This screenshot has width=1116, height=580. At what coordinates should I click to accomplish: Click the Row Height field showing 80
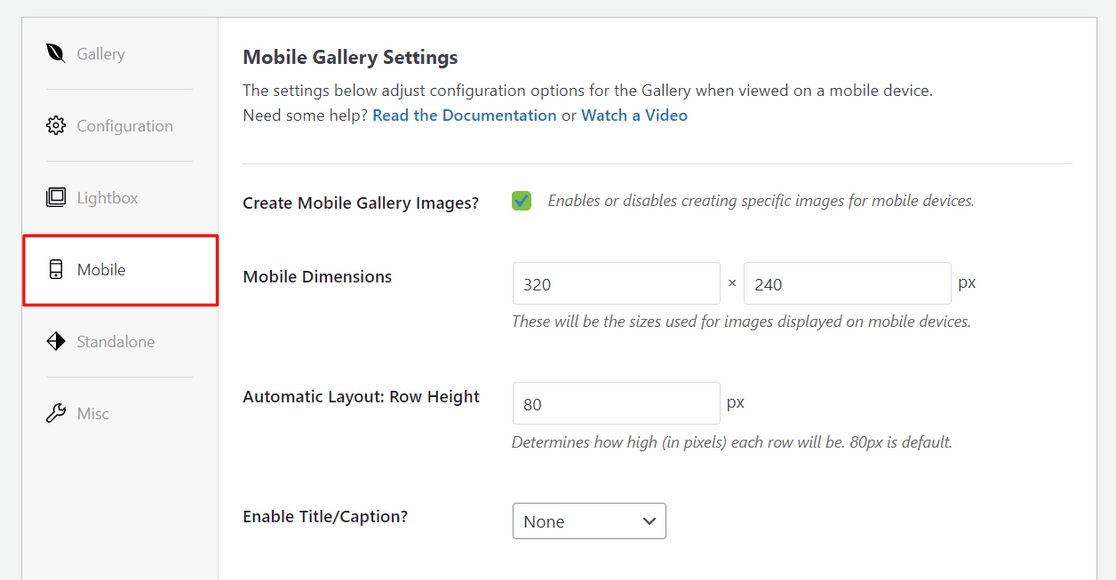pos(616,404)
